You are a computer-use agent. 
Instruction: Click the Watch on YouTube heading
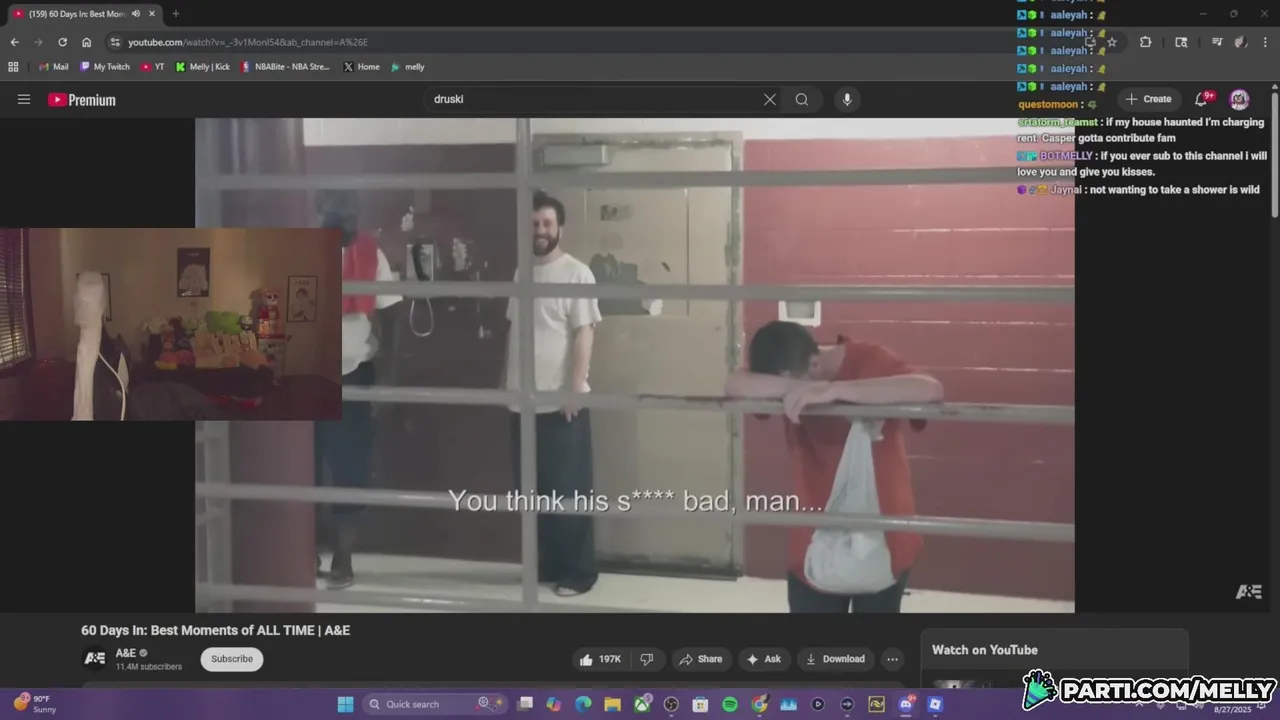(x=985, y=650)
